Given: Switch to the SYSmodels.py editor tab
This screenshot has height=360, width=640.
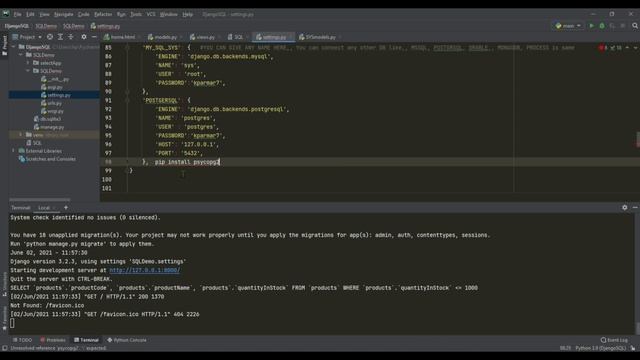Looking at the screenshot, I should coord(320,37).
